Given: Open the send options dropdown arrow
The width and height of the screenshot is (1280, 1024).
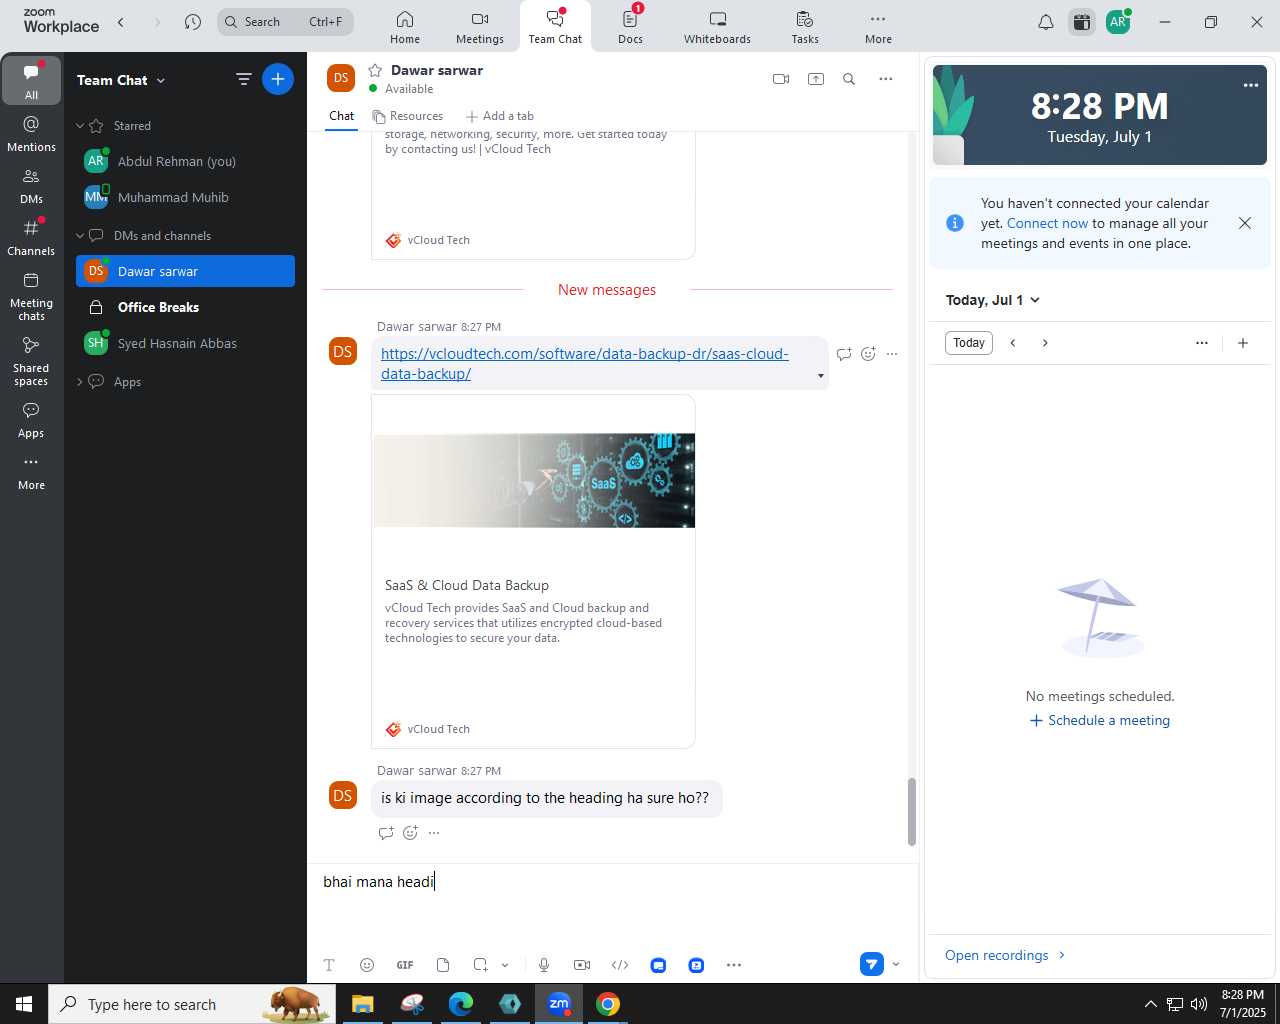Looking at the screenshot, I should coord(896,965).
